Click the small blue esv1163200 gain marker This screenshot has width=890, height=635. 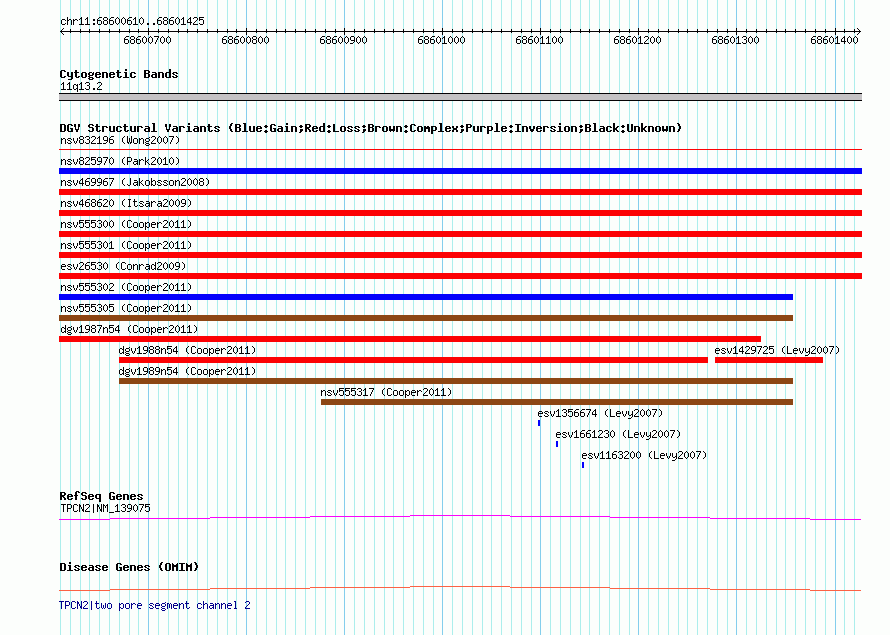click(x=583, y=465)
